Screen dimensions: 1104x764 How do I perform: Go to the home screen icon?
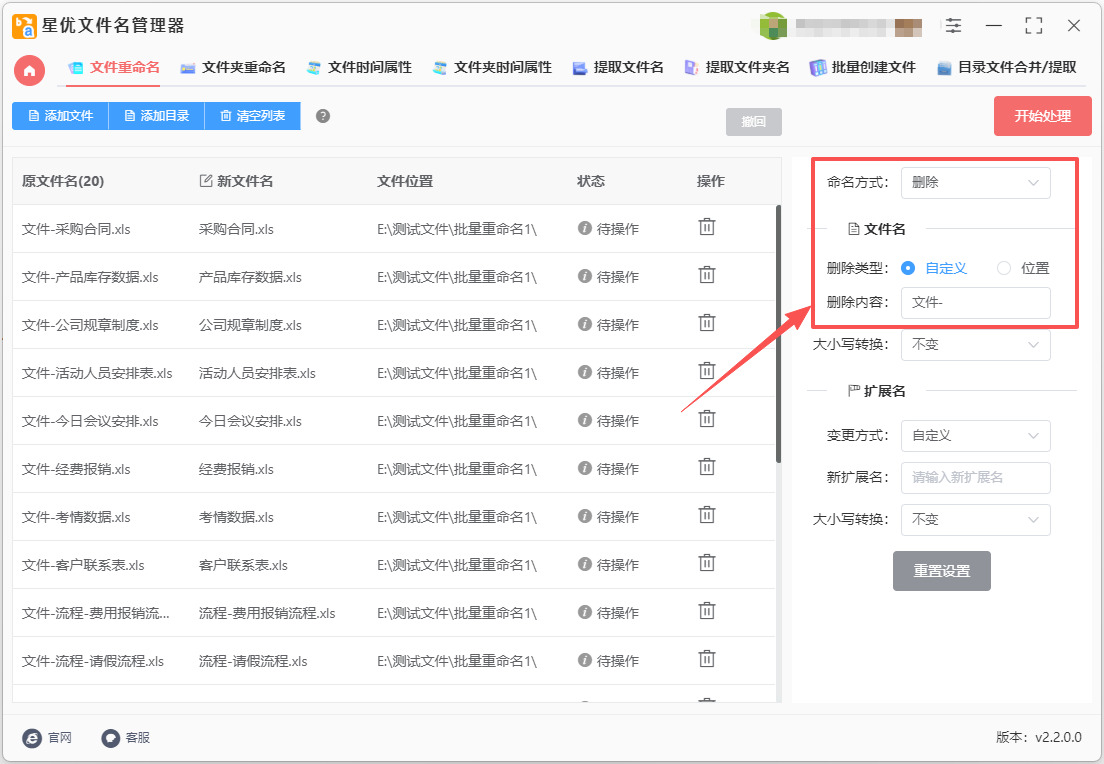tap(30, 70)
